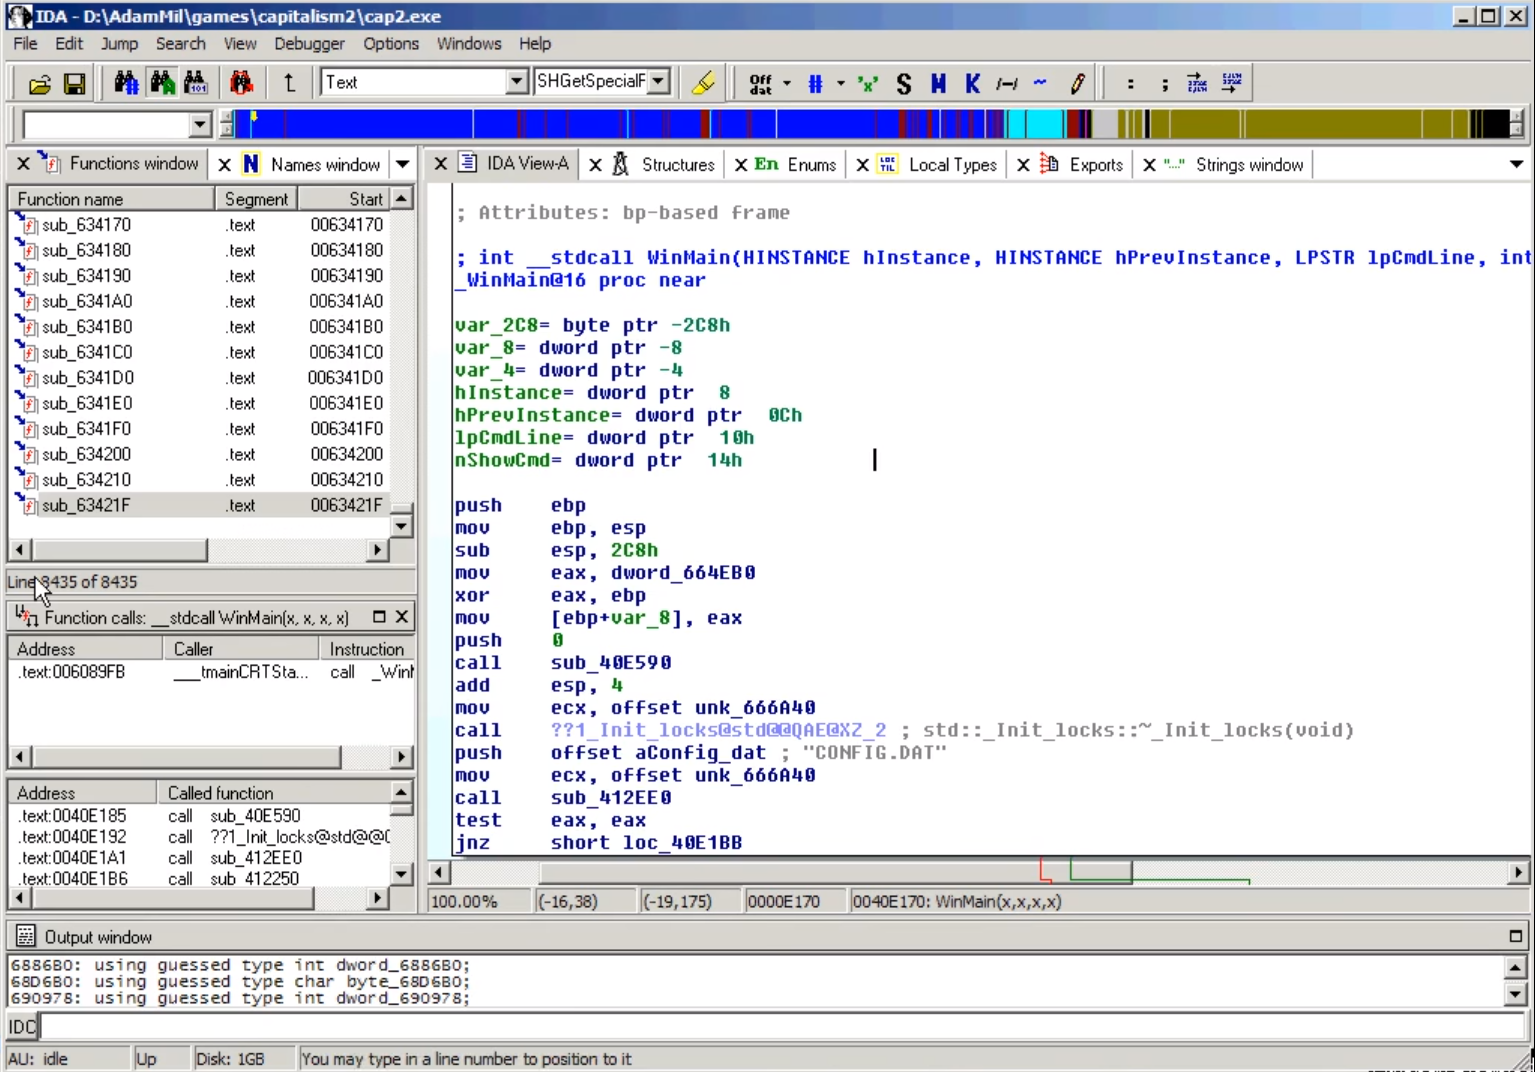Viewport: 1535px width, 1072px height.
Task: Open the Search menu
Action: click(x=180, y=43)
